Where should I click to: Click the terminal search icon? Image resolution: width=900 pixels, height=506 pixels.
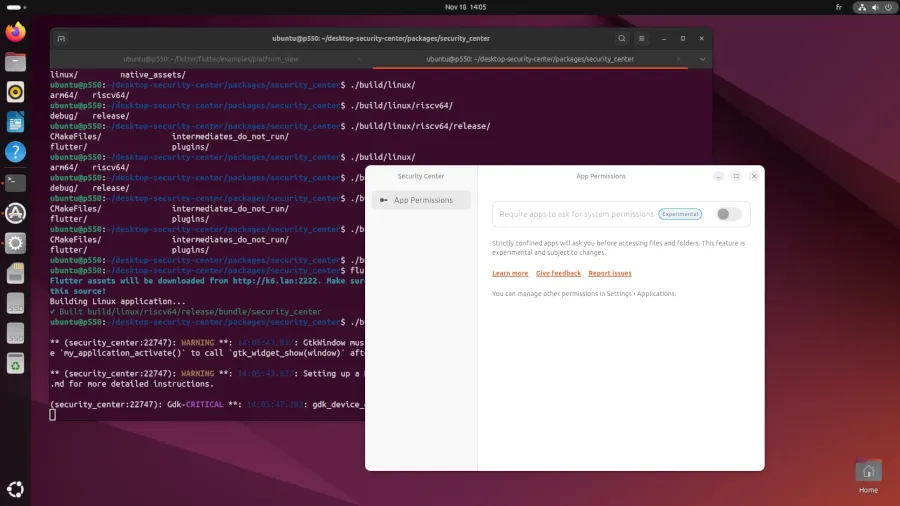click(621, 39)
